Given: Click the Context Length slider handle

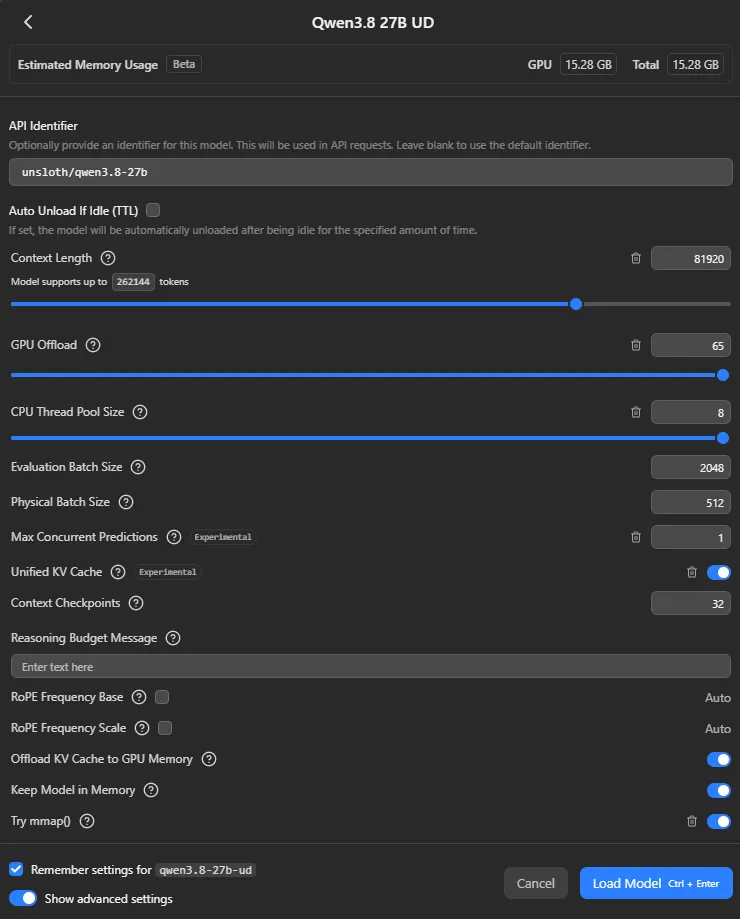Looking at the screenshot, I should pos(576,304).
